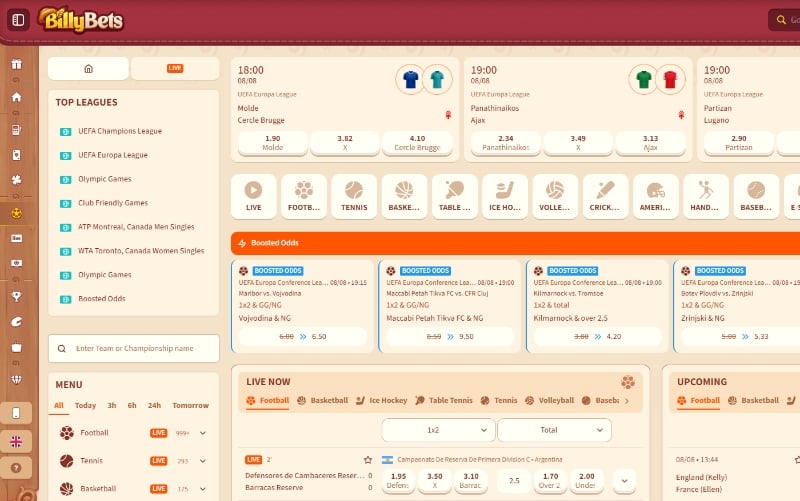Switch Live Now to Basketball tab
The height and width of the screenshot is (501, 800).
[322, 400]
